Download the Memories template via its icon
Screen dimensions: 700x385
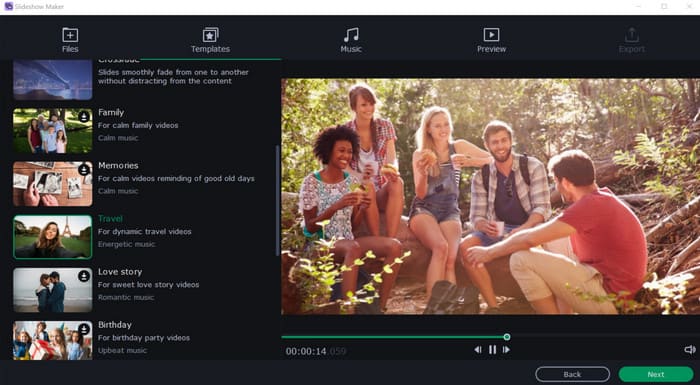point(84,170)
